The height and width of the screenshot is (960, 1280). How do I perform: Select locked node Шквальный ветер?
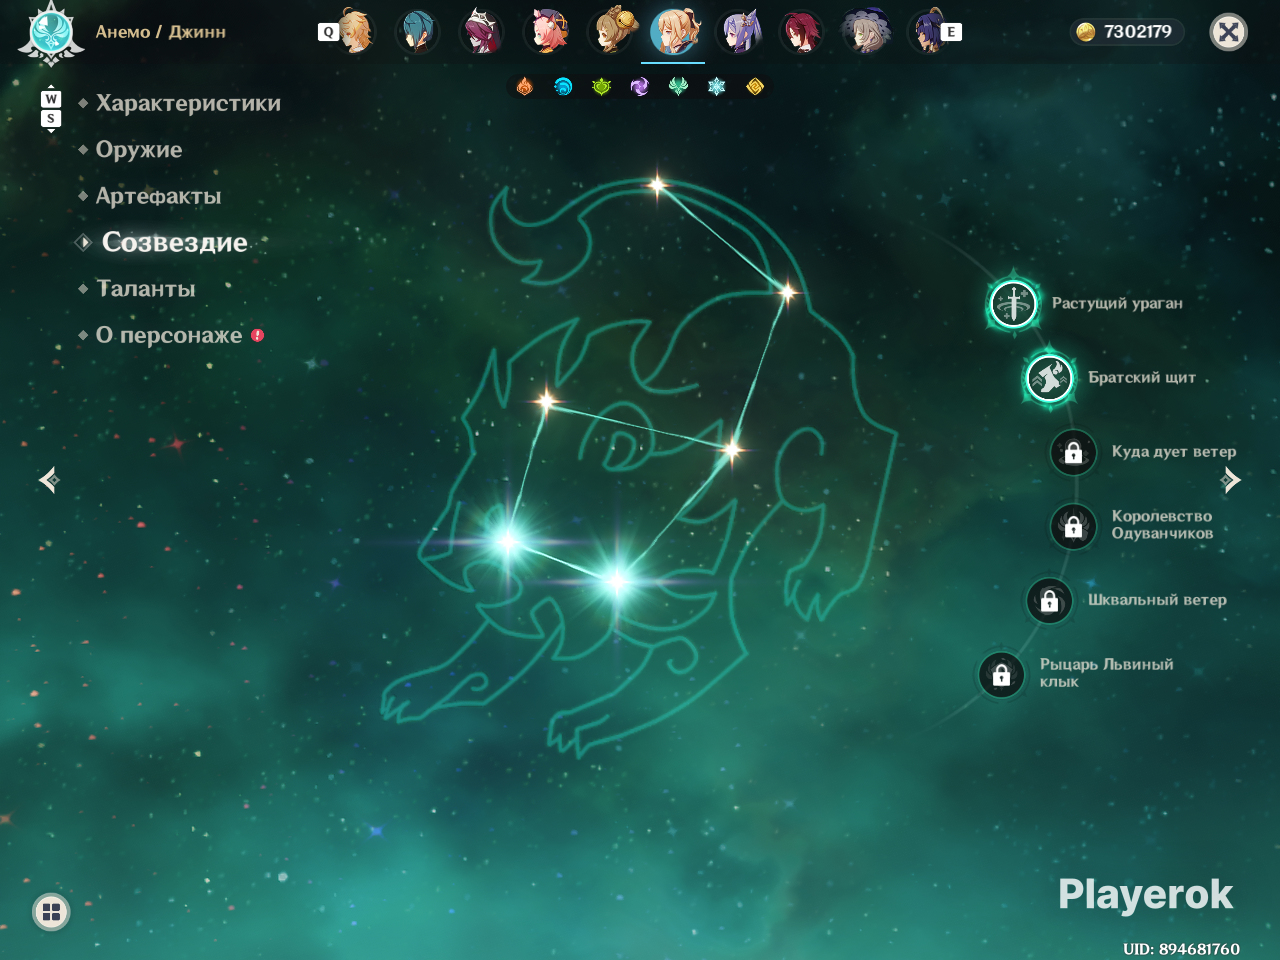click(1049, 600)
